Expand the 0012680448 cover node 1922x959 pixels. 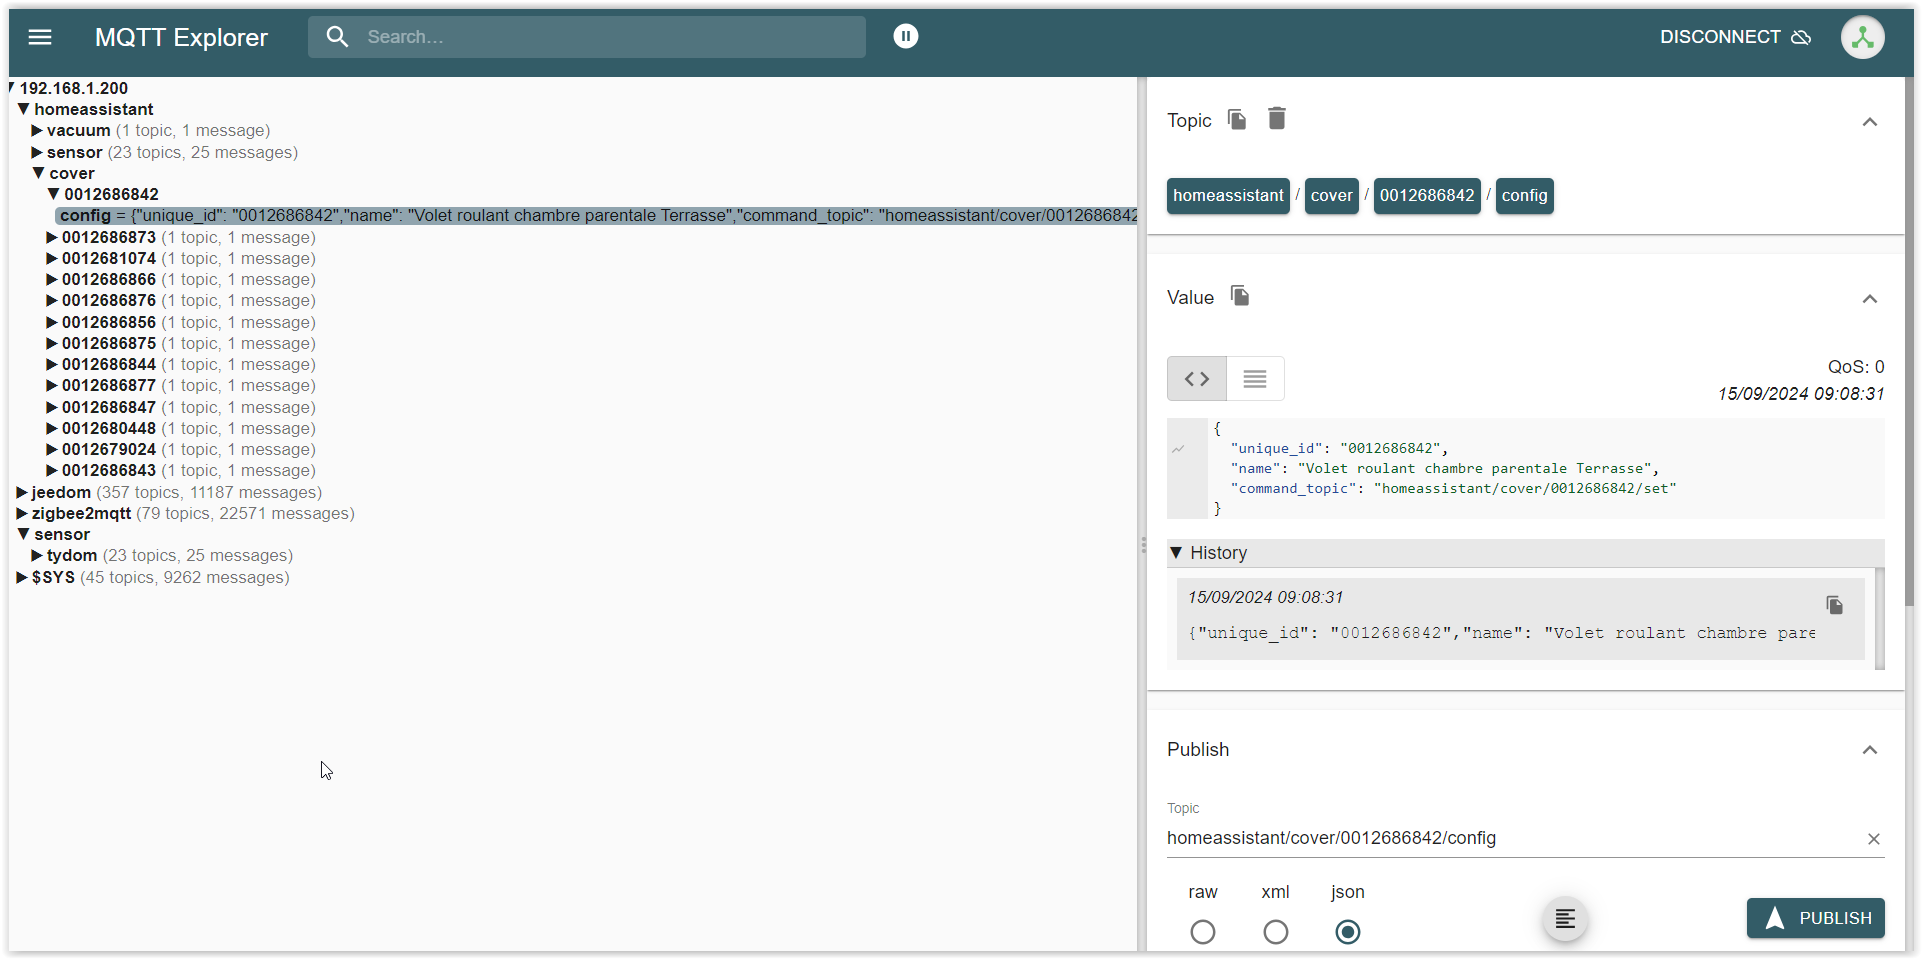(x=52, y=428)
